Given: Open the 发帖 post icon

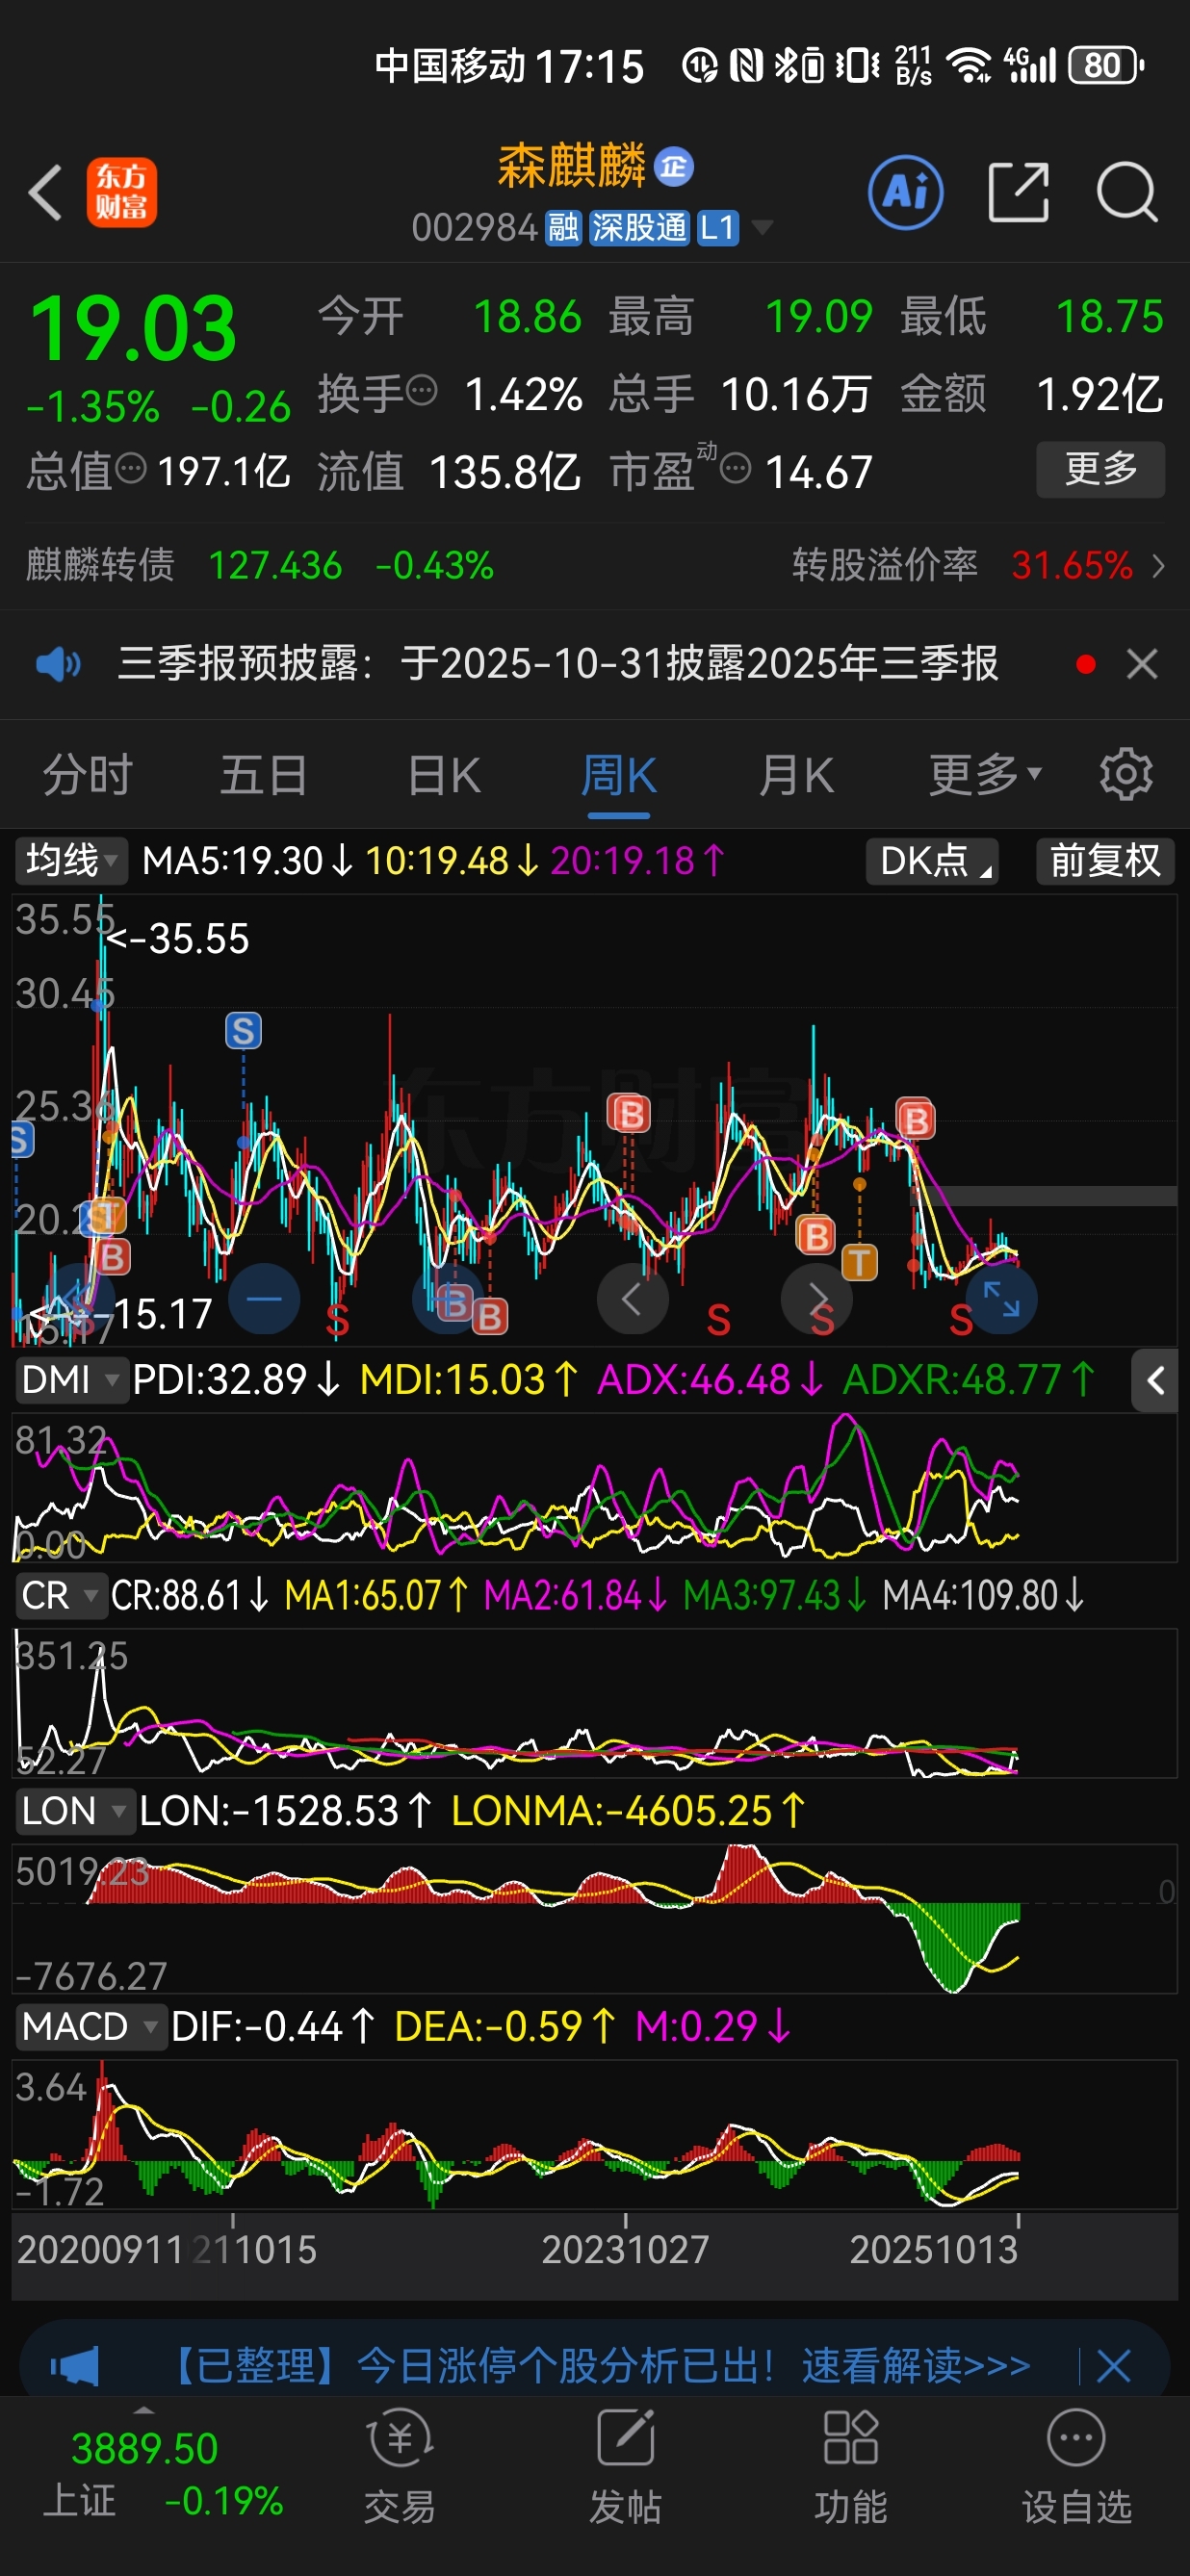Looking at the screenshot, I should [x=625, y=2466].
